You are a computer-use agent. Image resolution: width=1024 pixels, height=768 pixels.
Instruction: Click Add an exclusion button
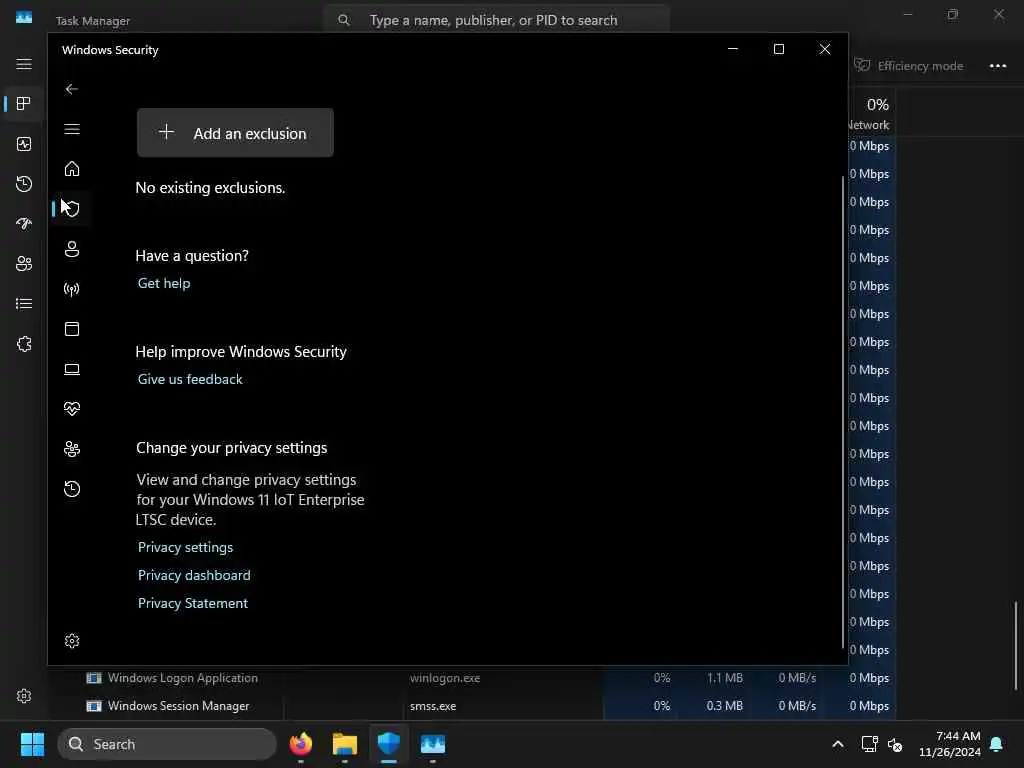tap(235, 133)
